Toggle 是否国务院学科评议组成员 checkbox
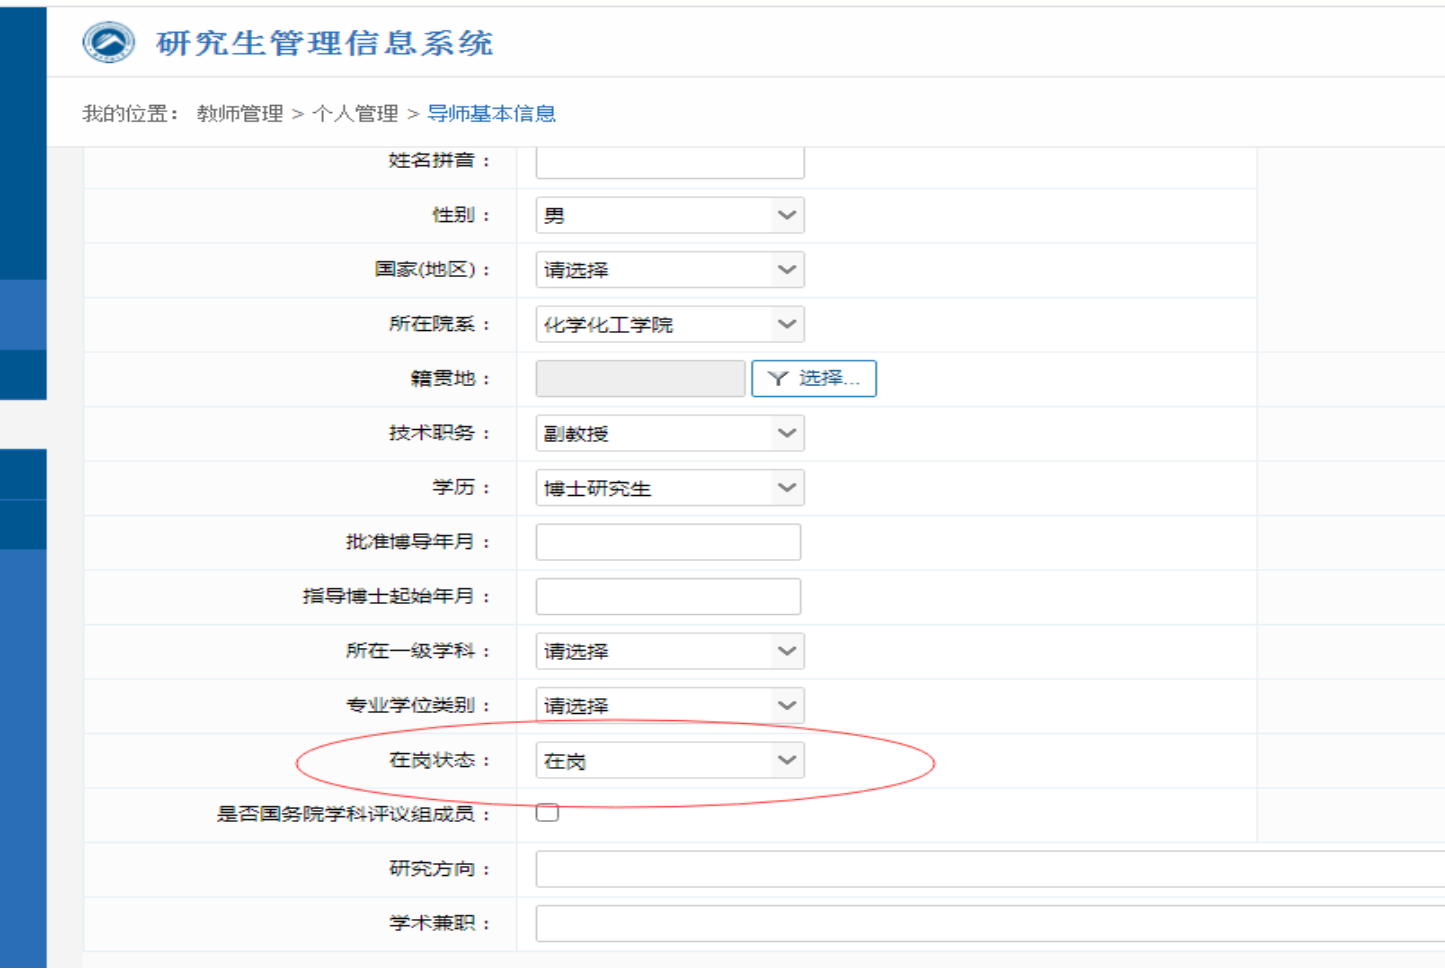Screen dimensions: 1445x969 tap(547, 812)
